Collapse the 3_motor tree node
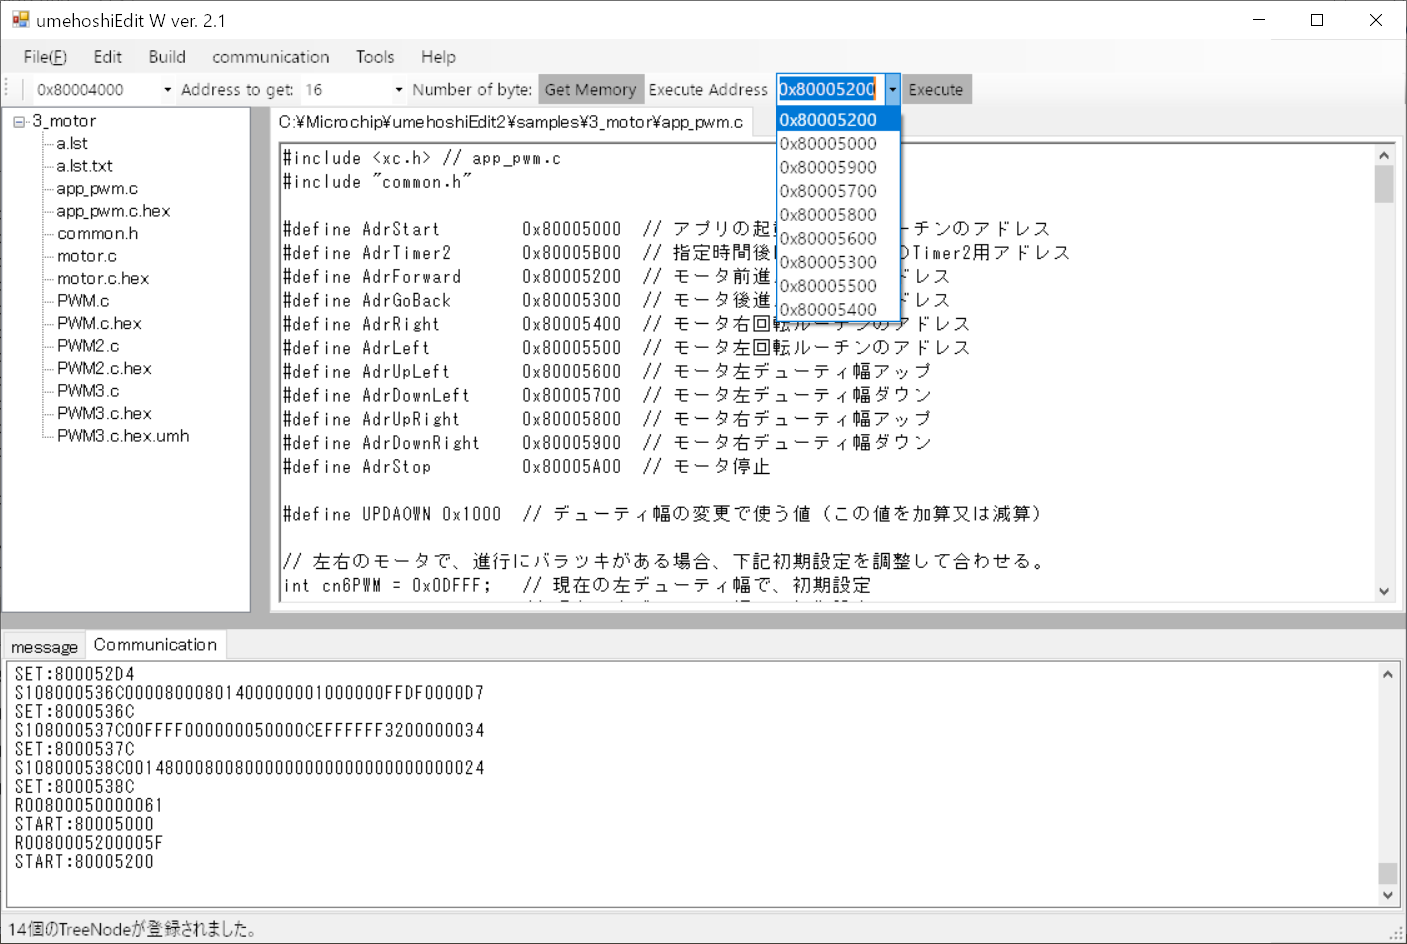1407x944 pixels. click(19, 122)
